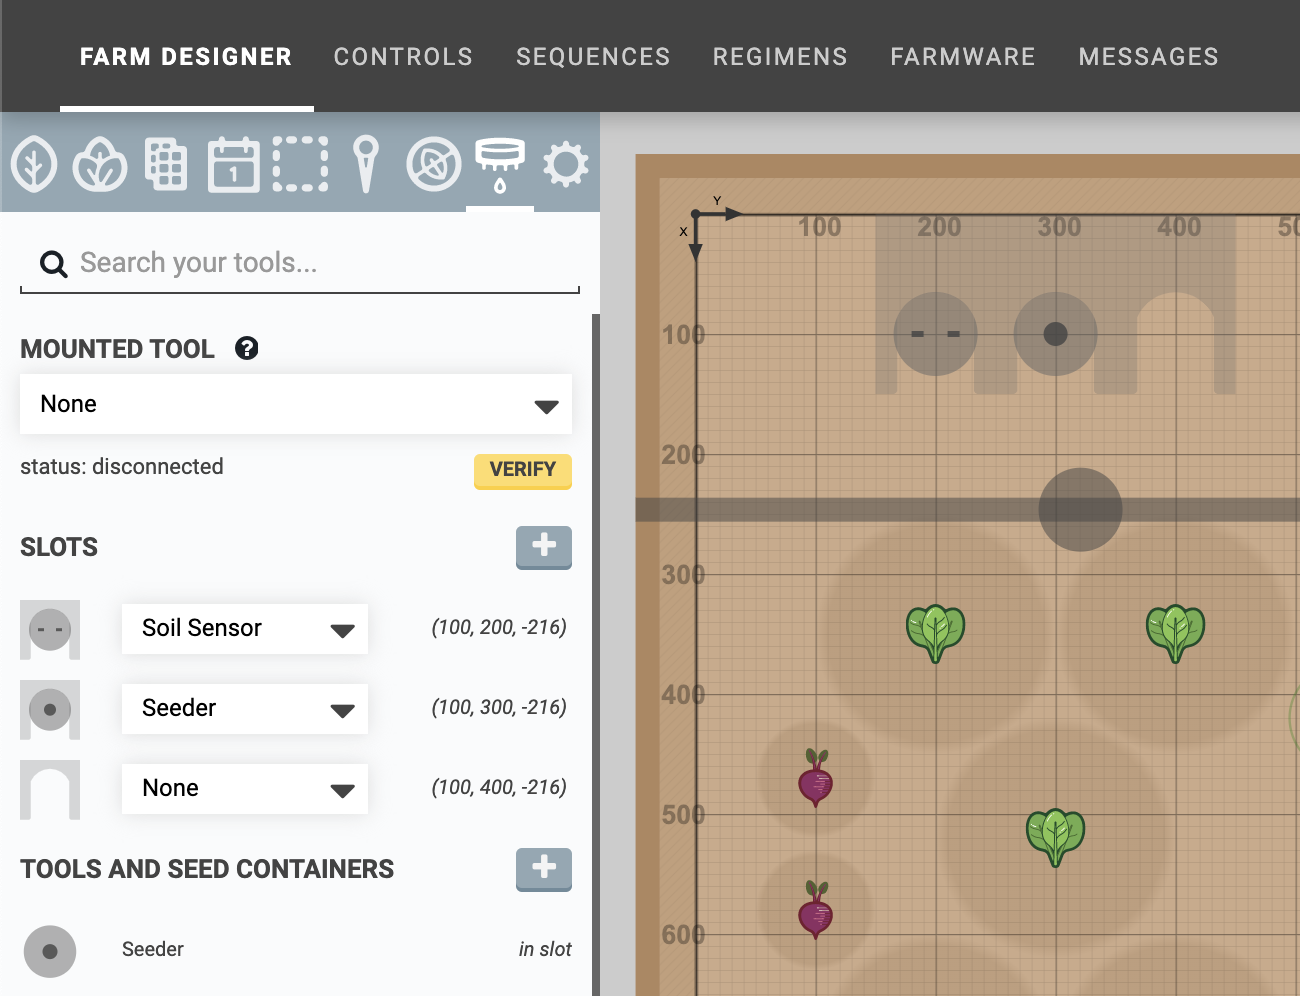
Task: Open the Points map-pin icon
Action: click(366, 164)
